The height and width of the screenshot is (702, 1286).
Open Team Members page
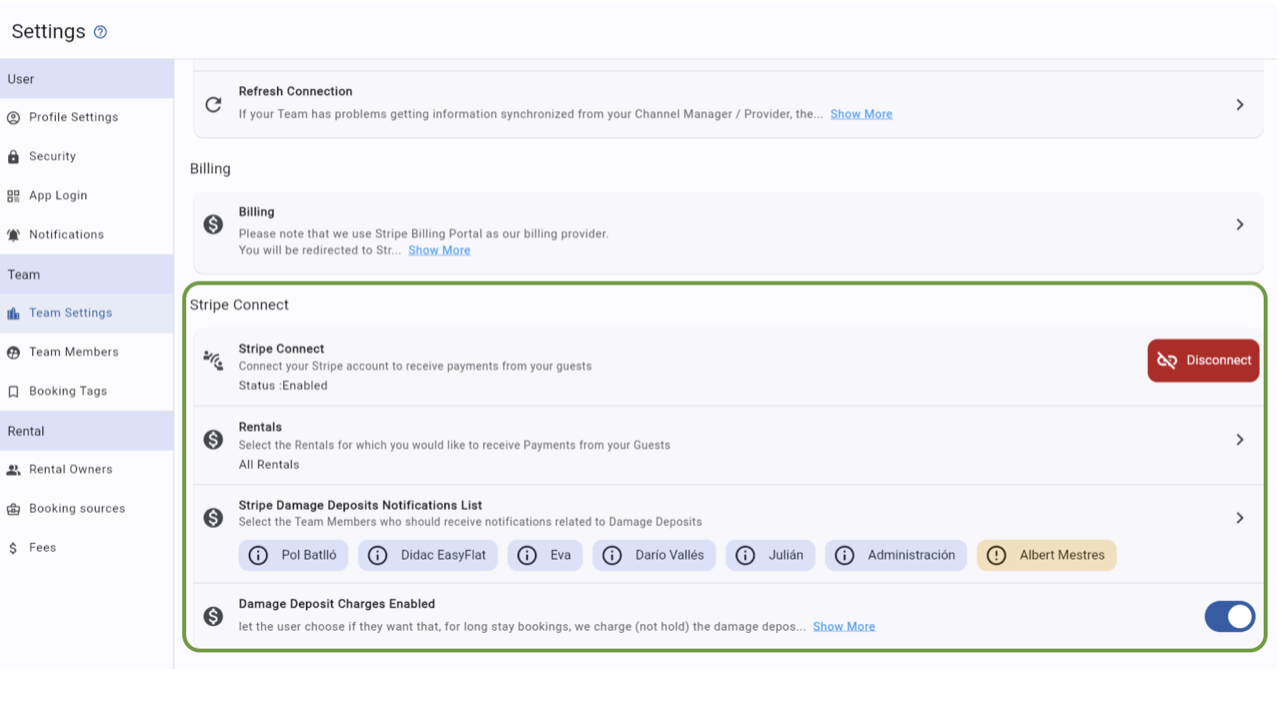click(x=87, y=352)
